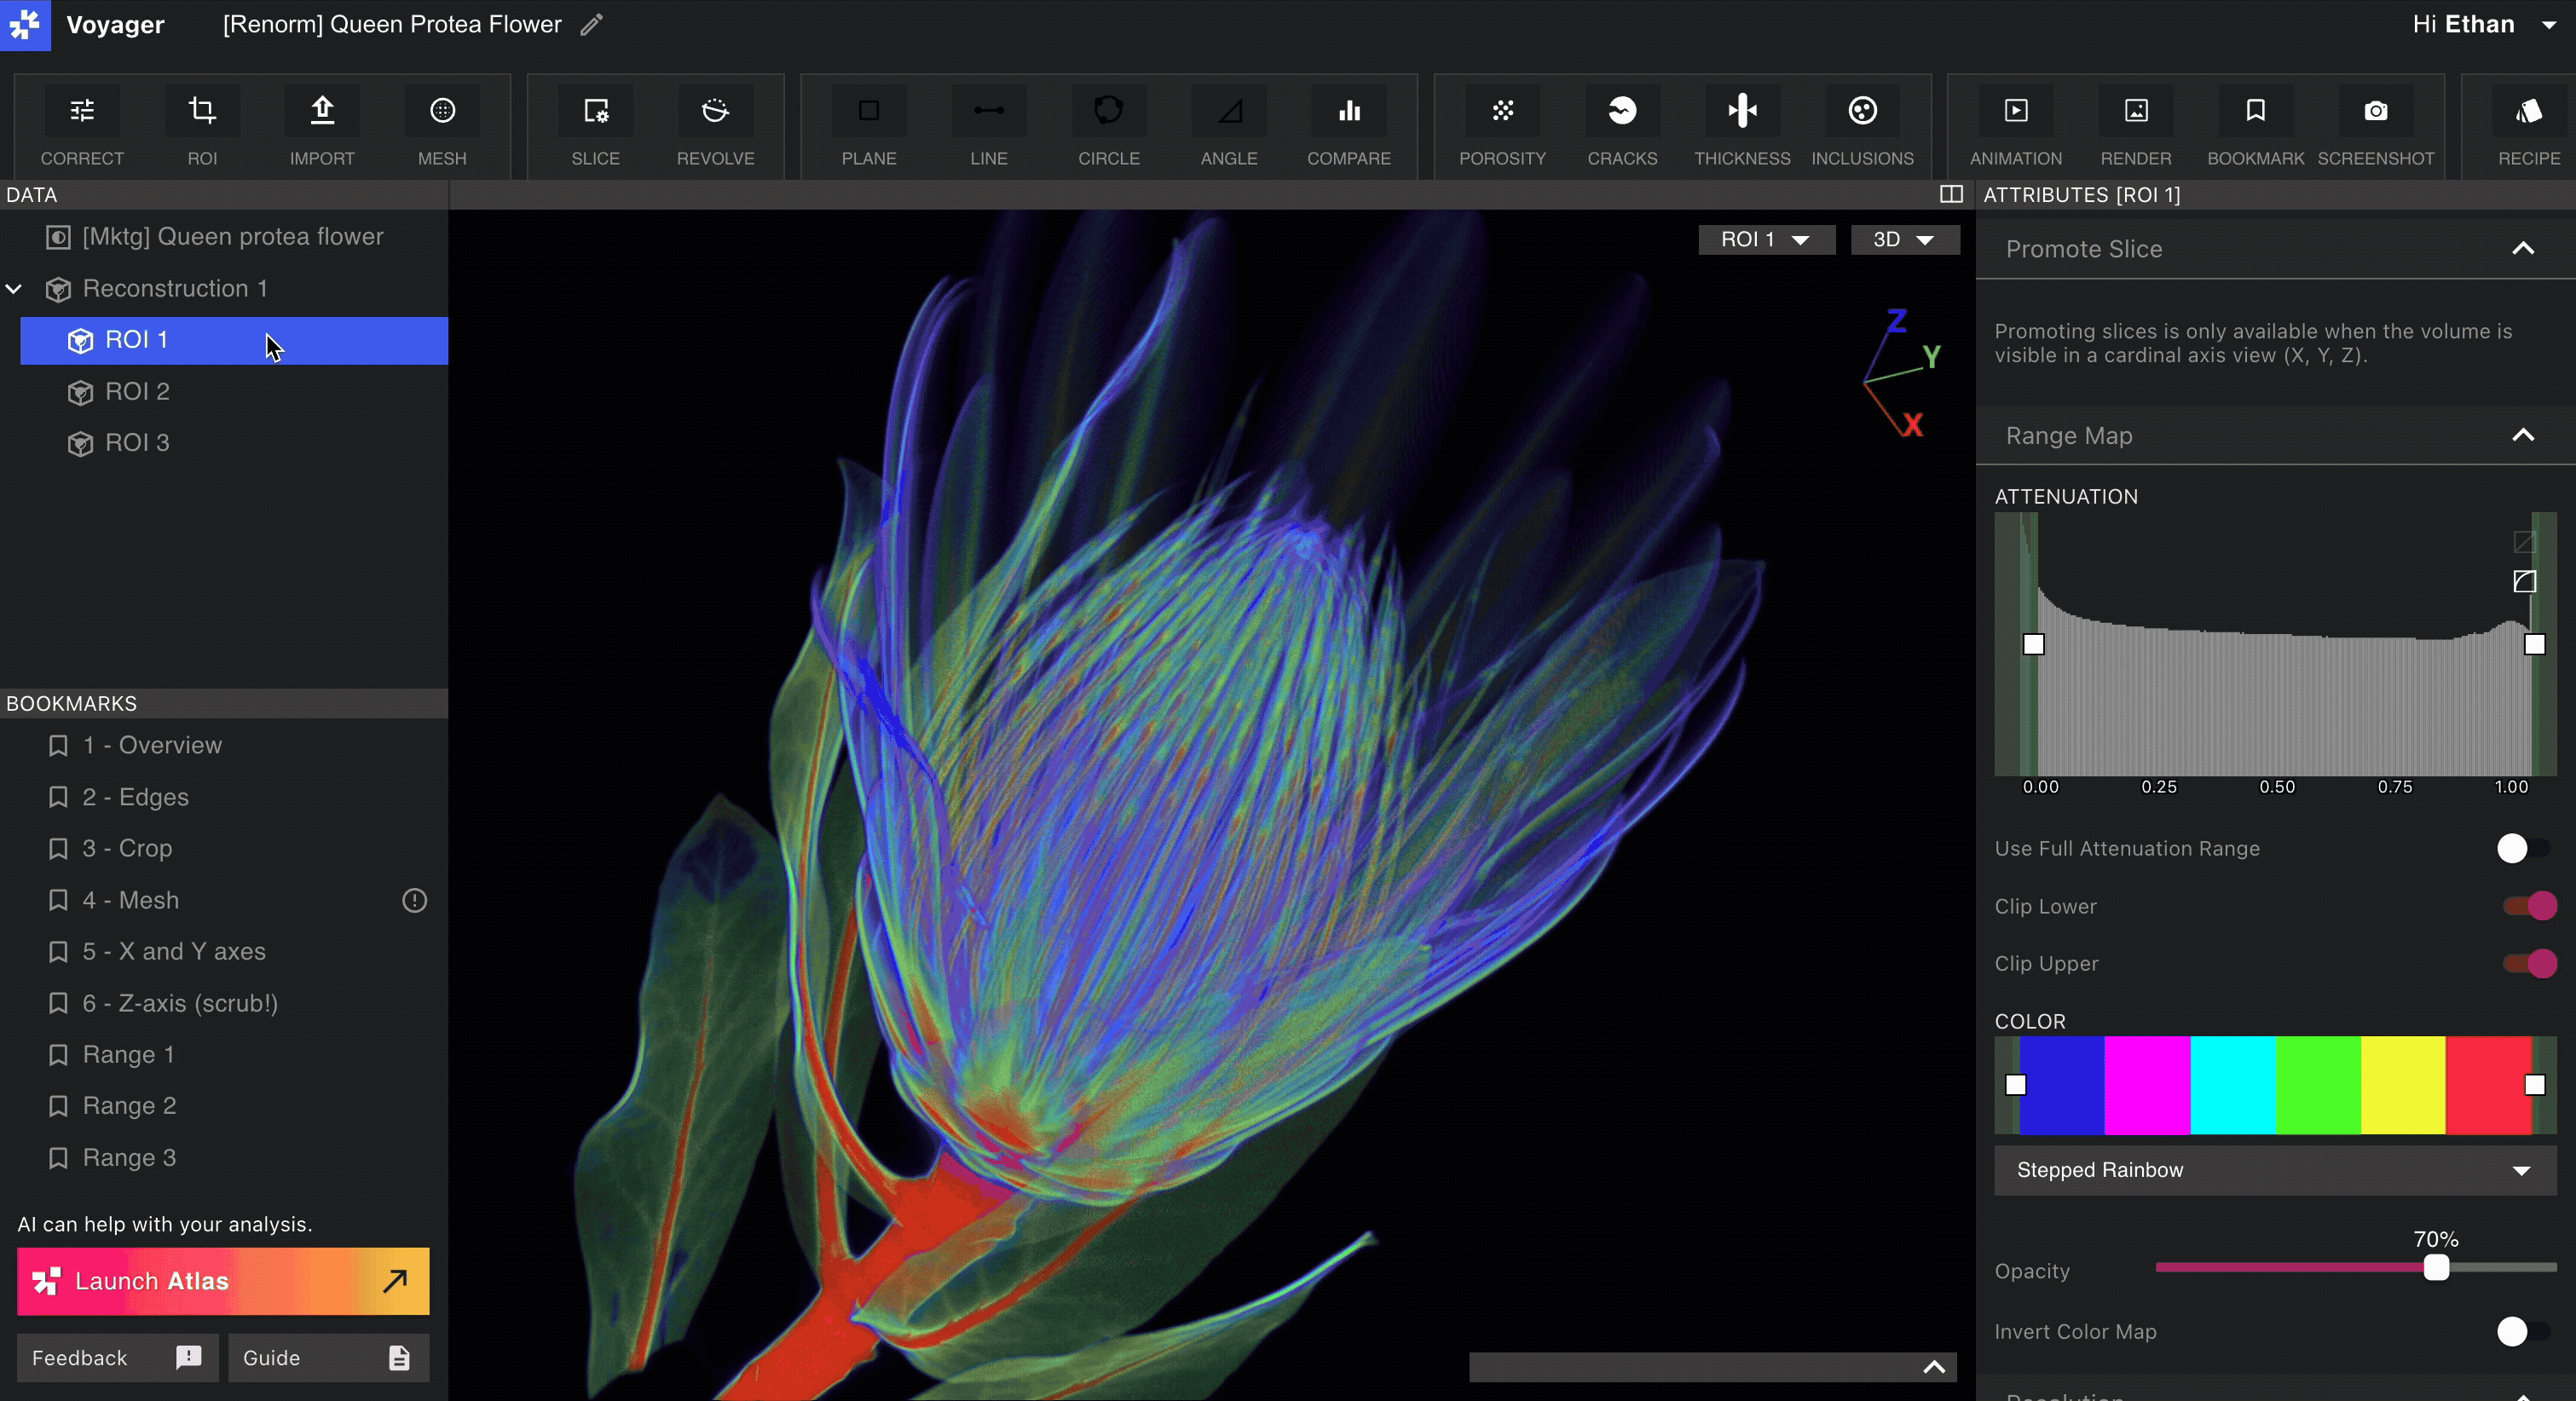
Task: Enable Use Full Attenuation Range
Action: 2522,848
